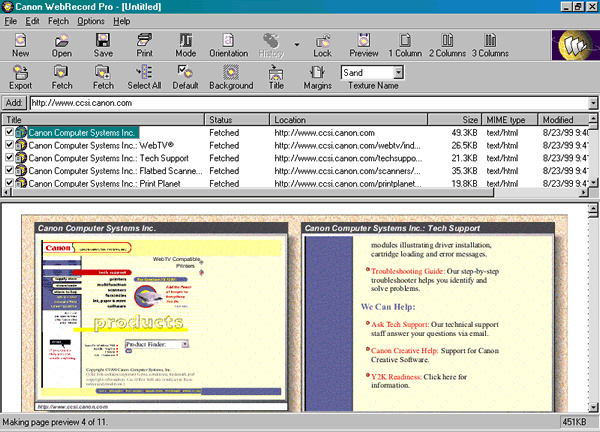The height and width of the screenshot is (432, 600).
Task: Change page Orientation via toolbar icon
Action: pyautogui.click(x=228, y=45)
